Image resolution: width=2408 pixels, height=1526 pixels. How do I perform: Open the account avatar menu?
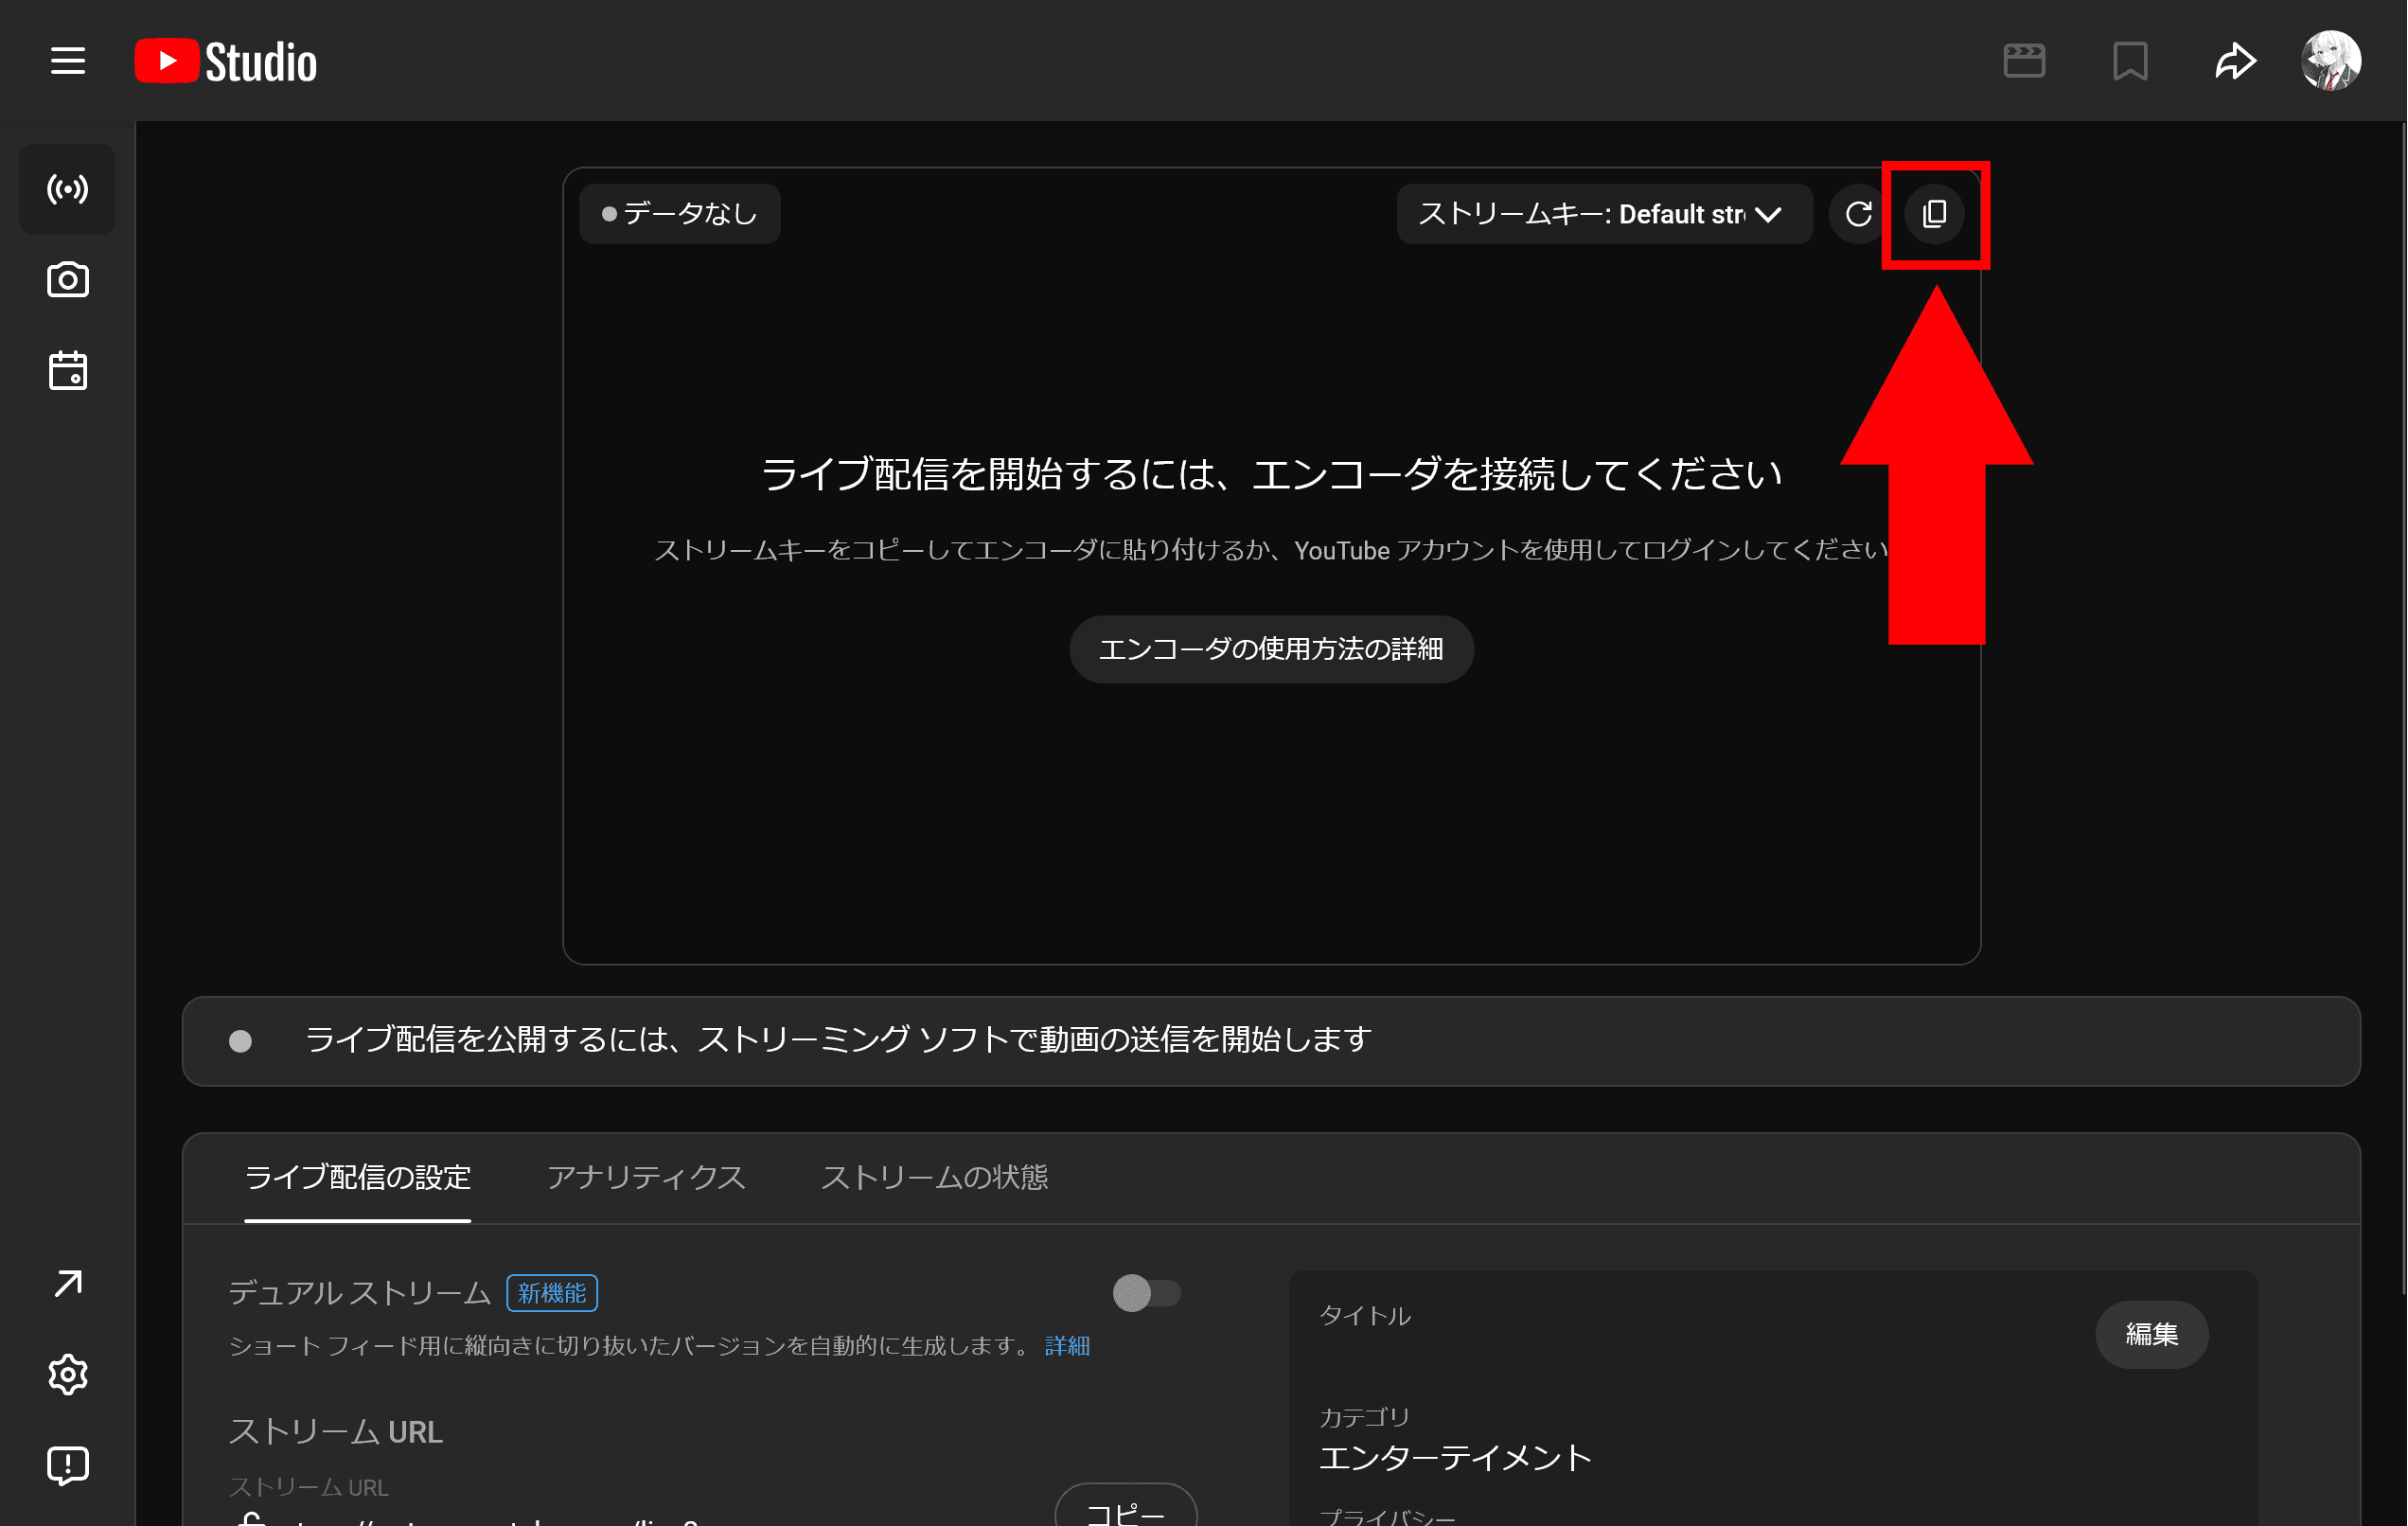(x=2331, y=61)
